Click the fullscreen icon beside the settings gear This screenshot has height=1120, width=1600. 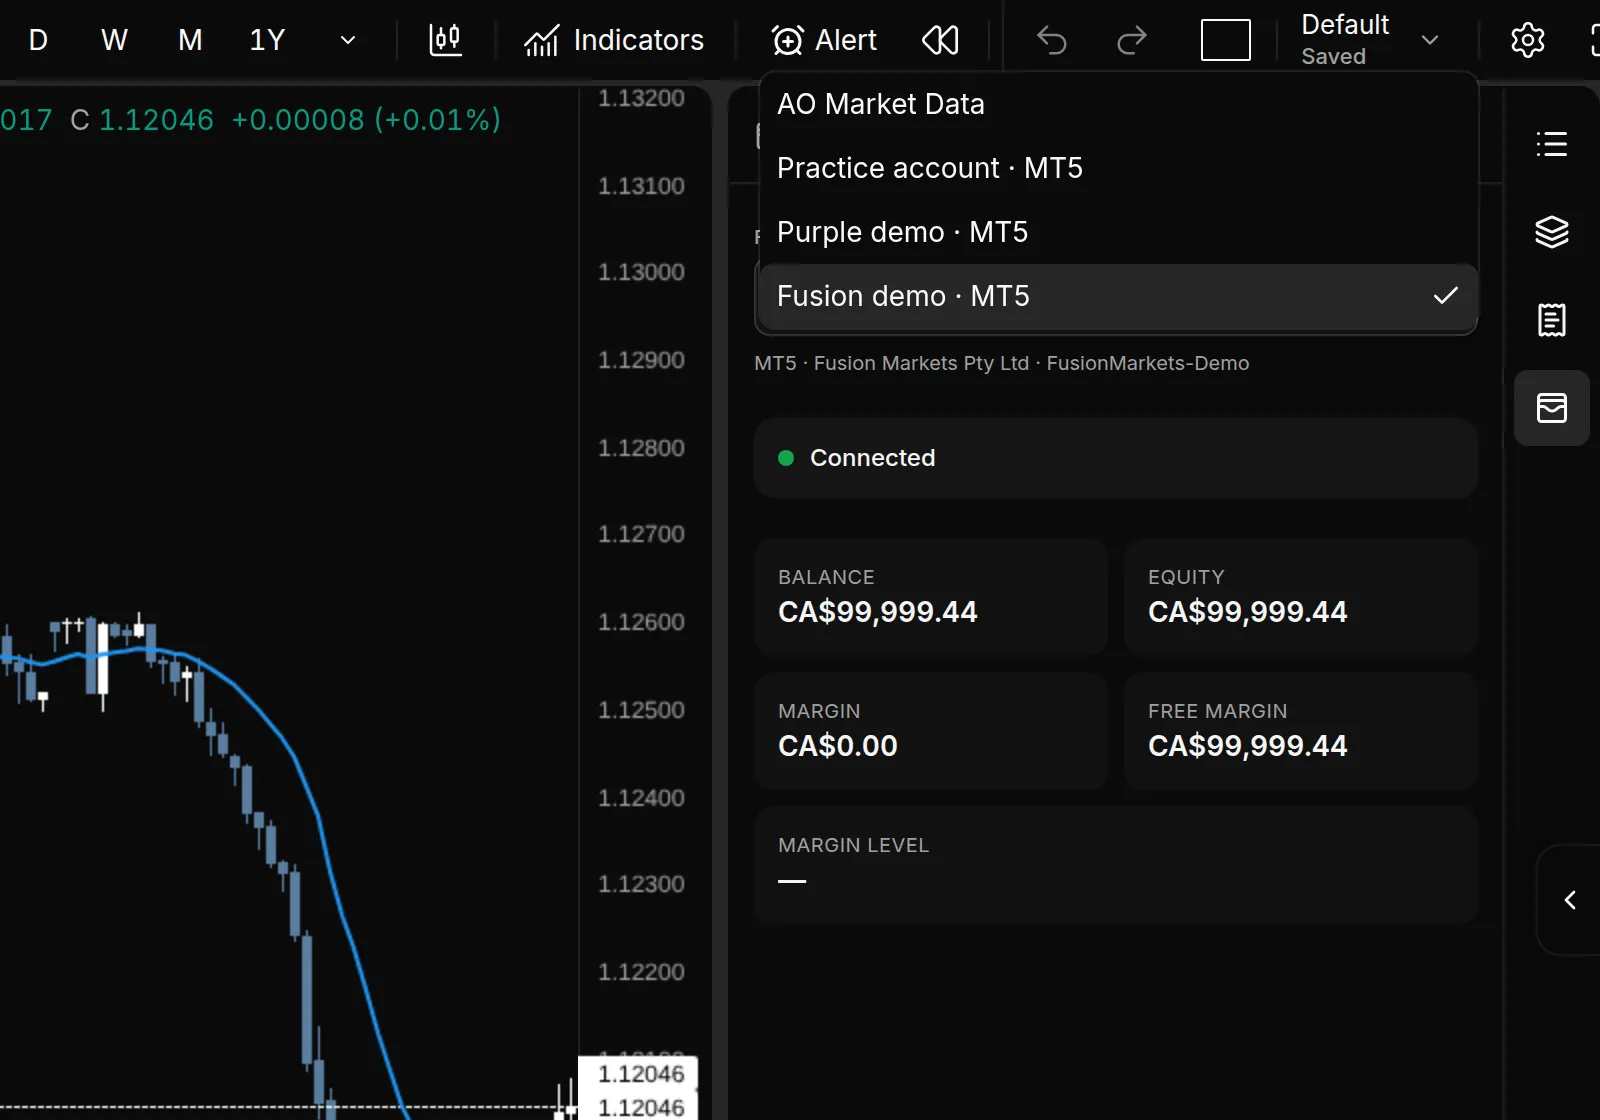pos(1594,40)
